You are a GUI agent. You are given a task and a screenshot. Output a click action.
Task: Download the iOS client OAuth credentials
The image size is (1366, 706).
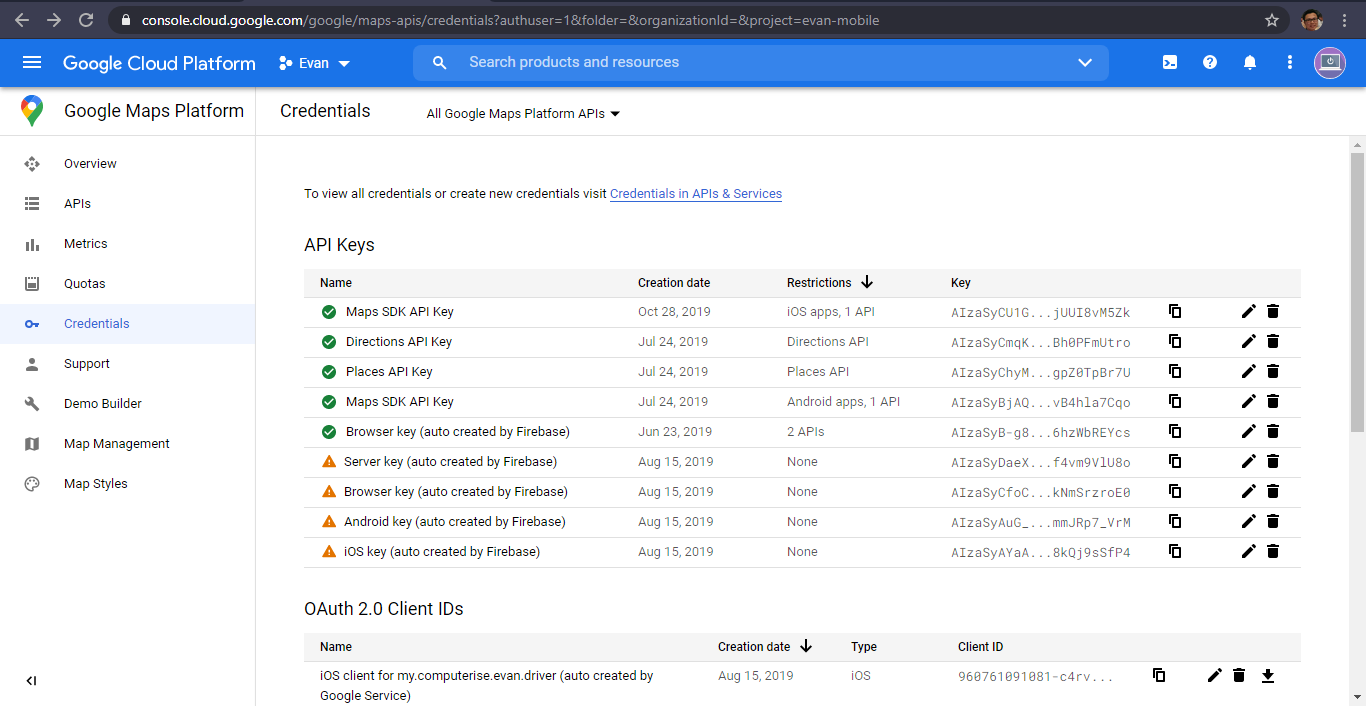click(1268, 676)
